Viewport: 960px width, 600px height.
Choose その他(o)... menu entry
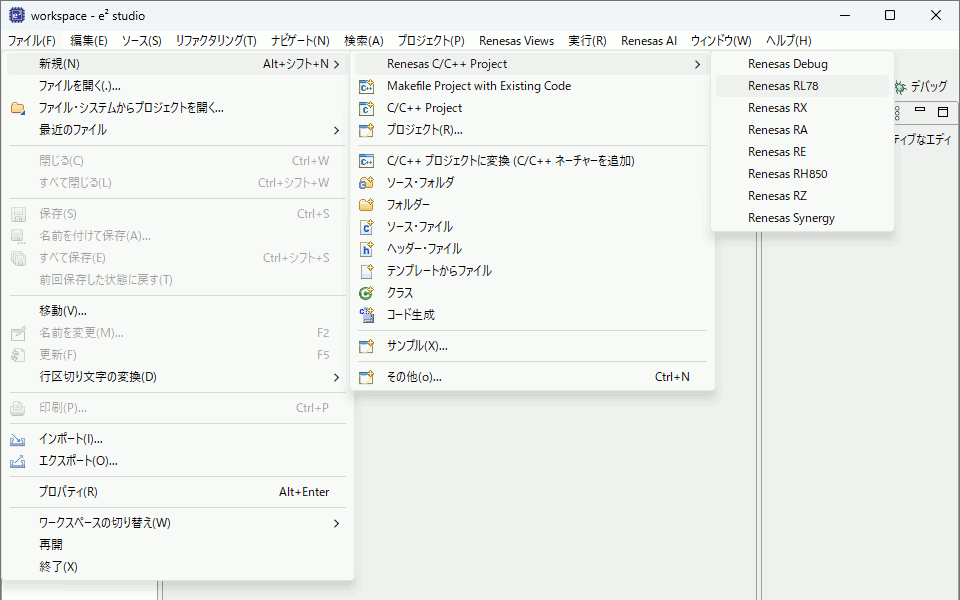pos(532,377)
